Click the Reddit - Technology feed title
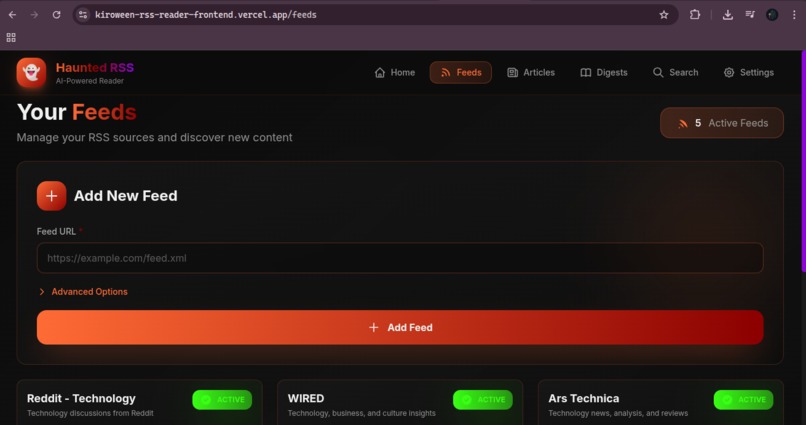 pos(81,398)
